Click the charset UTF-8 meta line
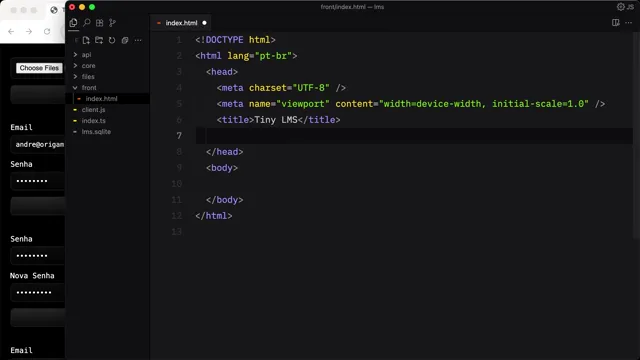The height and width of the screenshot is (360, 640). pyautogui.click(x=281, y=88)
